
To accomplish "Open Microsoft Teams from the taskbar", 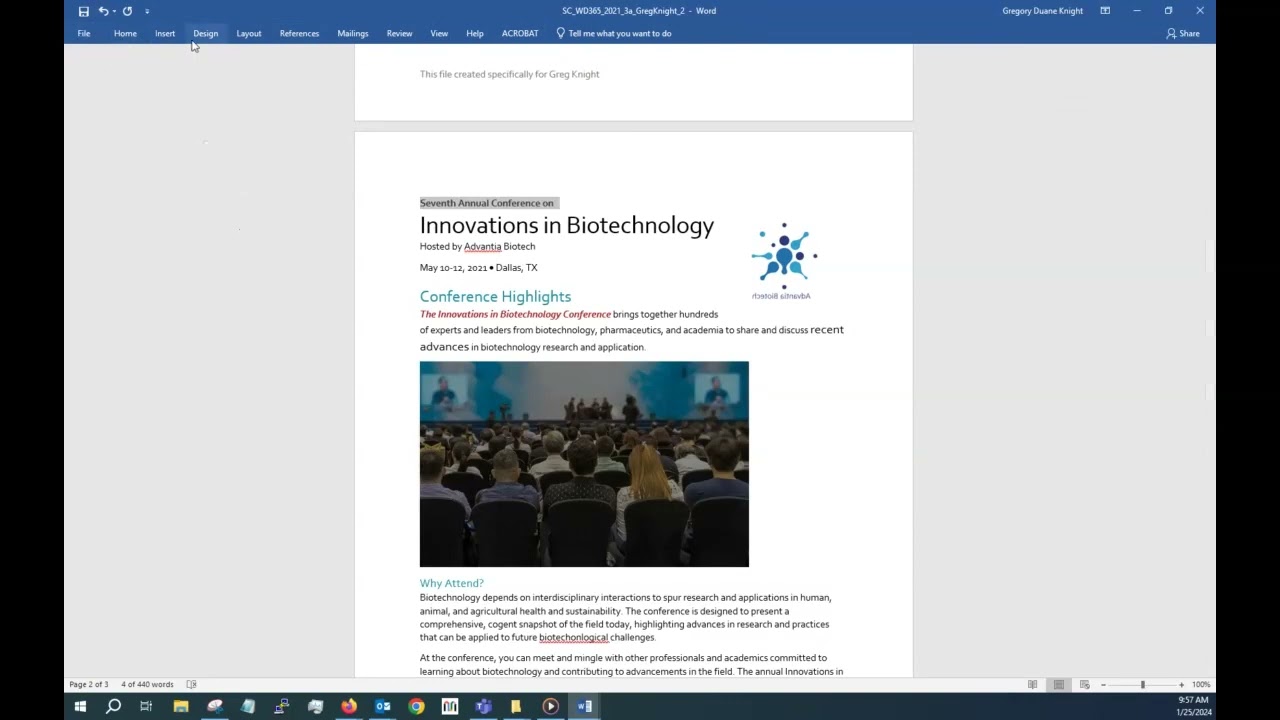I will coord(484,706).
